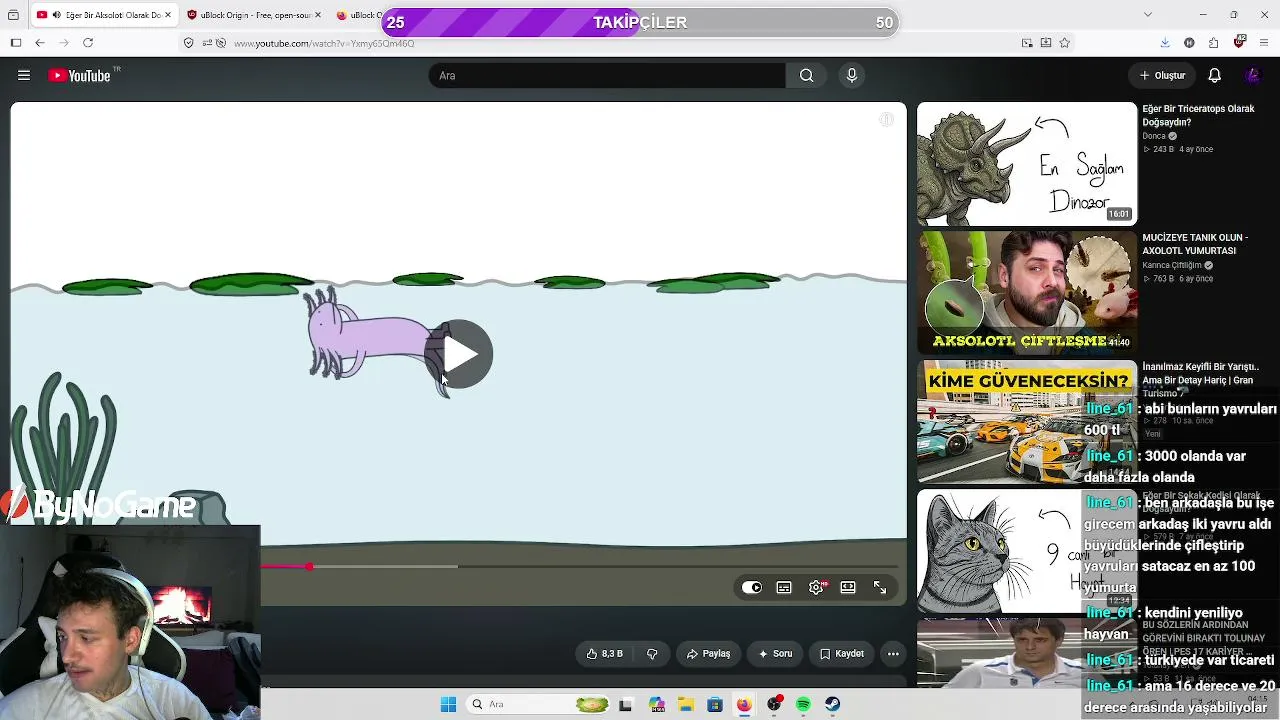Open the Firefox downloads arrow
This screenshot has height=720, width=1280.
(x=1165, y=43)
